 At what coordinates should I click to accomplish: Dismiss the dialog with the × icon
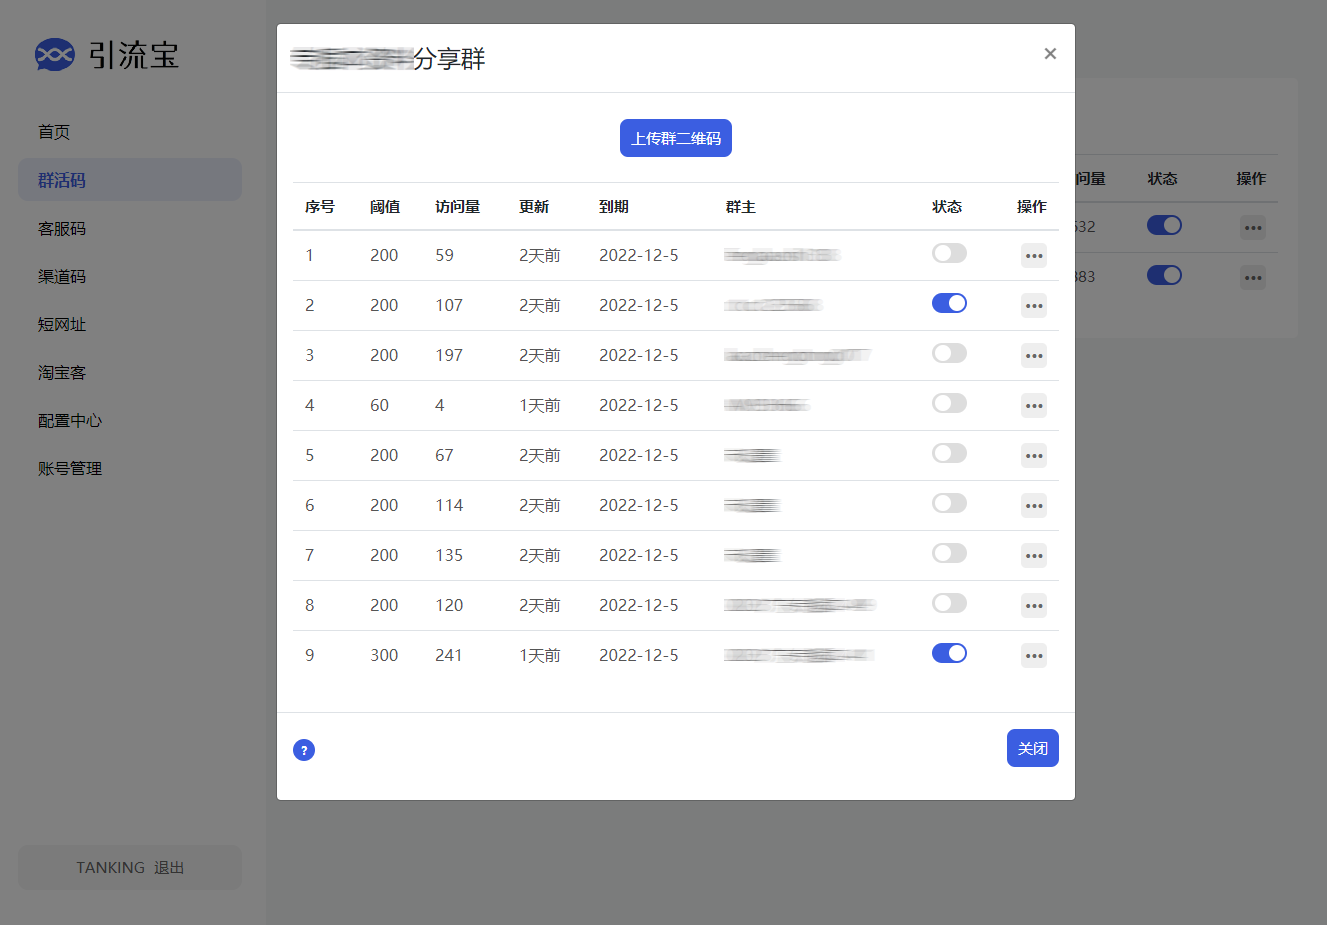pyautogui.click(x=1050, y=54)
